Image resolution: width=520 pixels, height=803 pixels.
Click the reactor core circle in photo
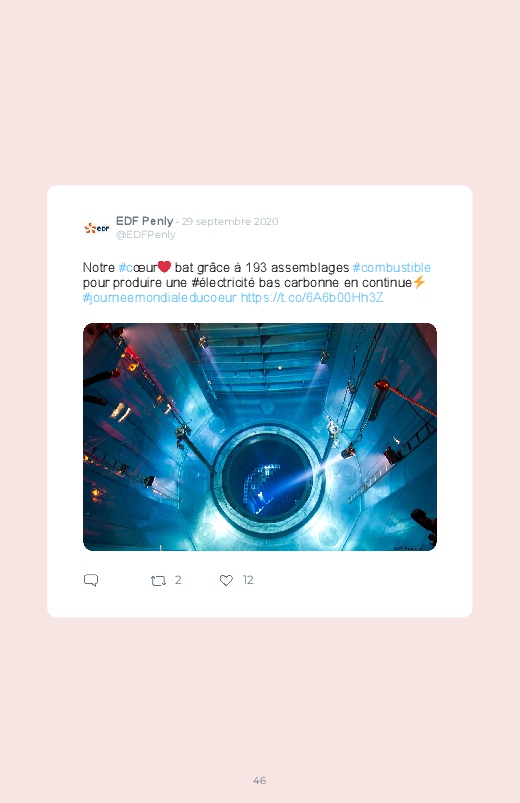click(x=268, y=479)
